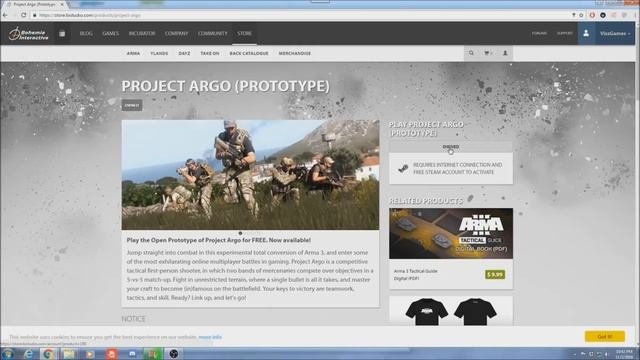Launch Internet Explorer from the taskbar
Screen dimensions: 640x360
(28, 354)
